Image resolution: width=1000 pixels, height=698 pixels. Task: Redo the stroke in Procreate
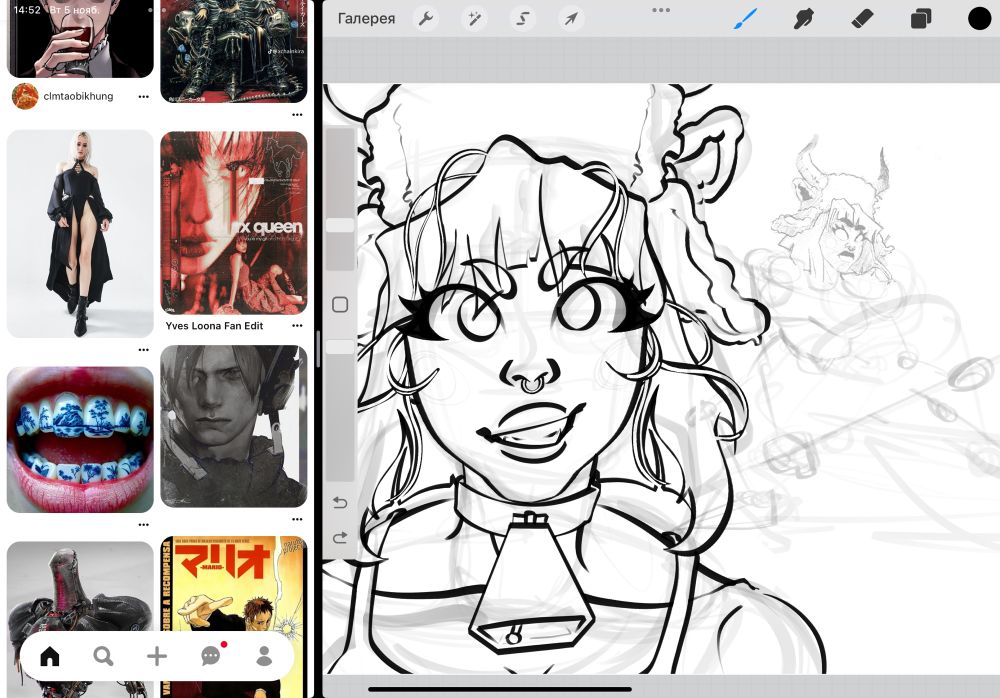(x=340, y=538)
